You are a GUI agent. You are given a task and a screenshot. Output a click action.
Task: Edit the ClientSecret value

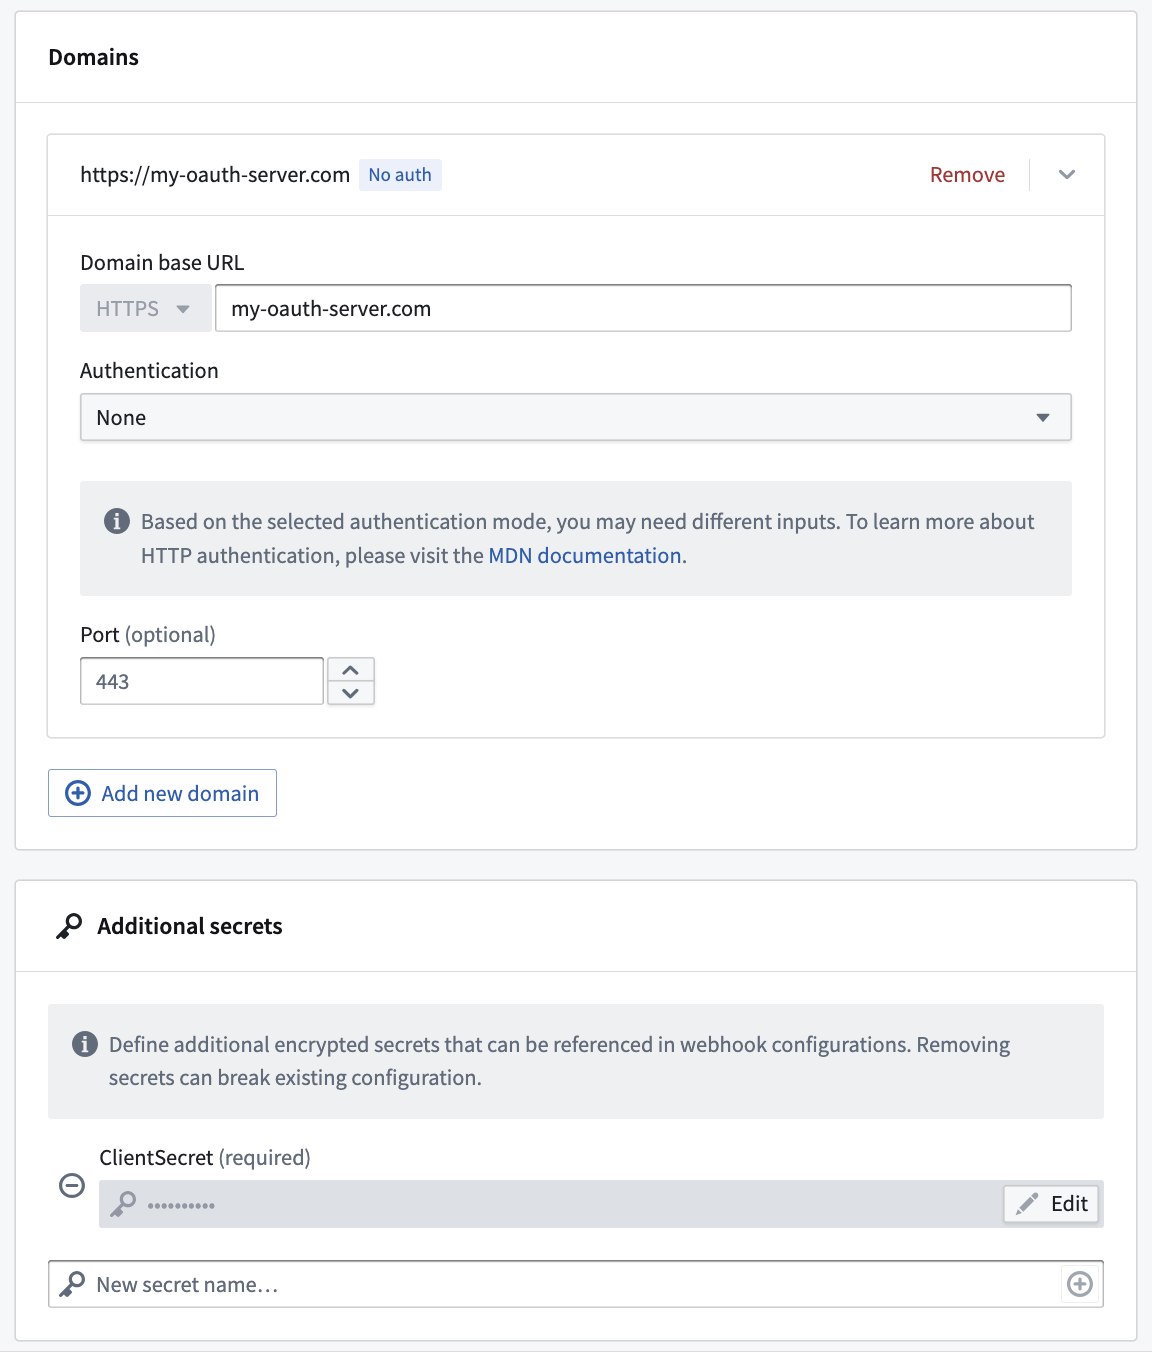(1052, 1204)
